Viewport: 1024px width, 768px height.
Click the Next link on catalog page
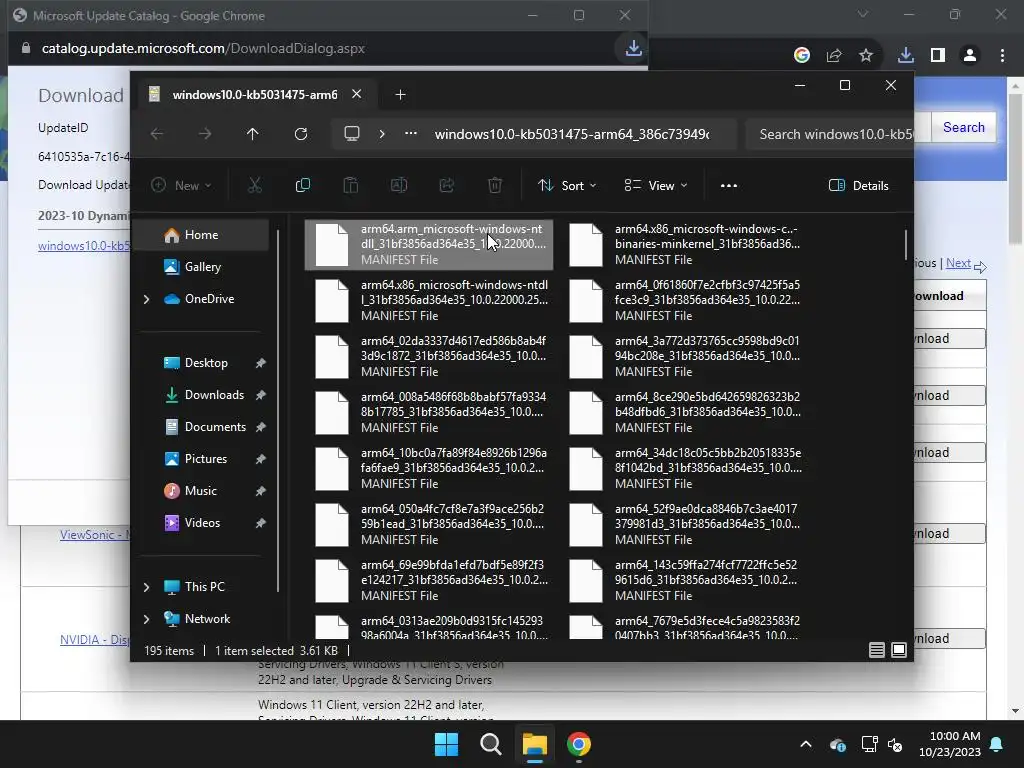click(x=958, y=263)
